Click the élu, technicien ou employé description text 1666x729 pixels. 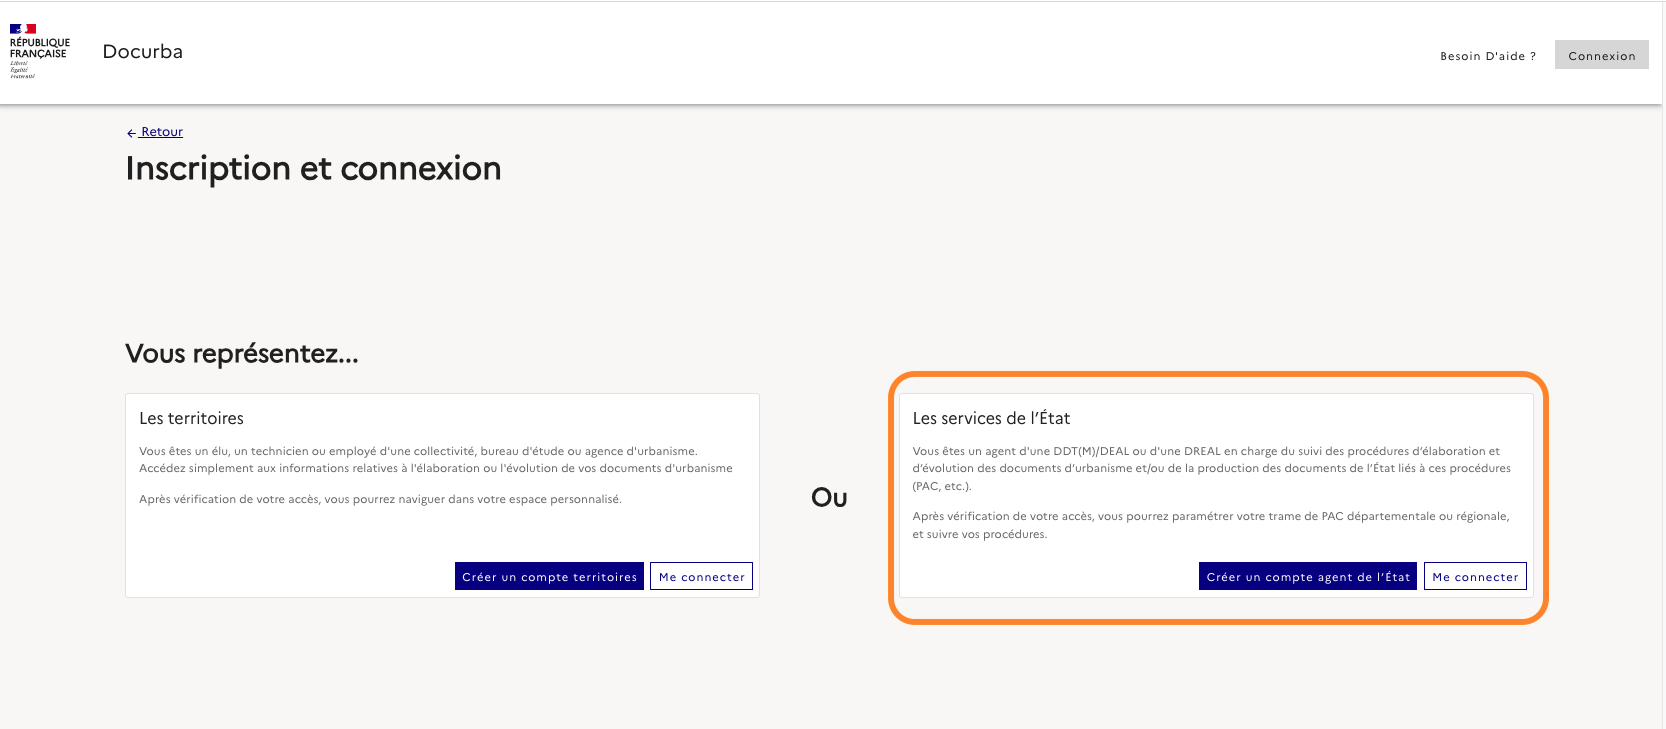click(x=435, y=460)
